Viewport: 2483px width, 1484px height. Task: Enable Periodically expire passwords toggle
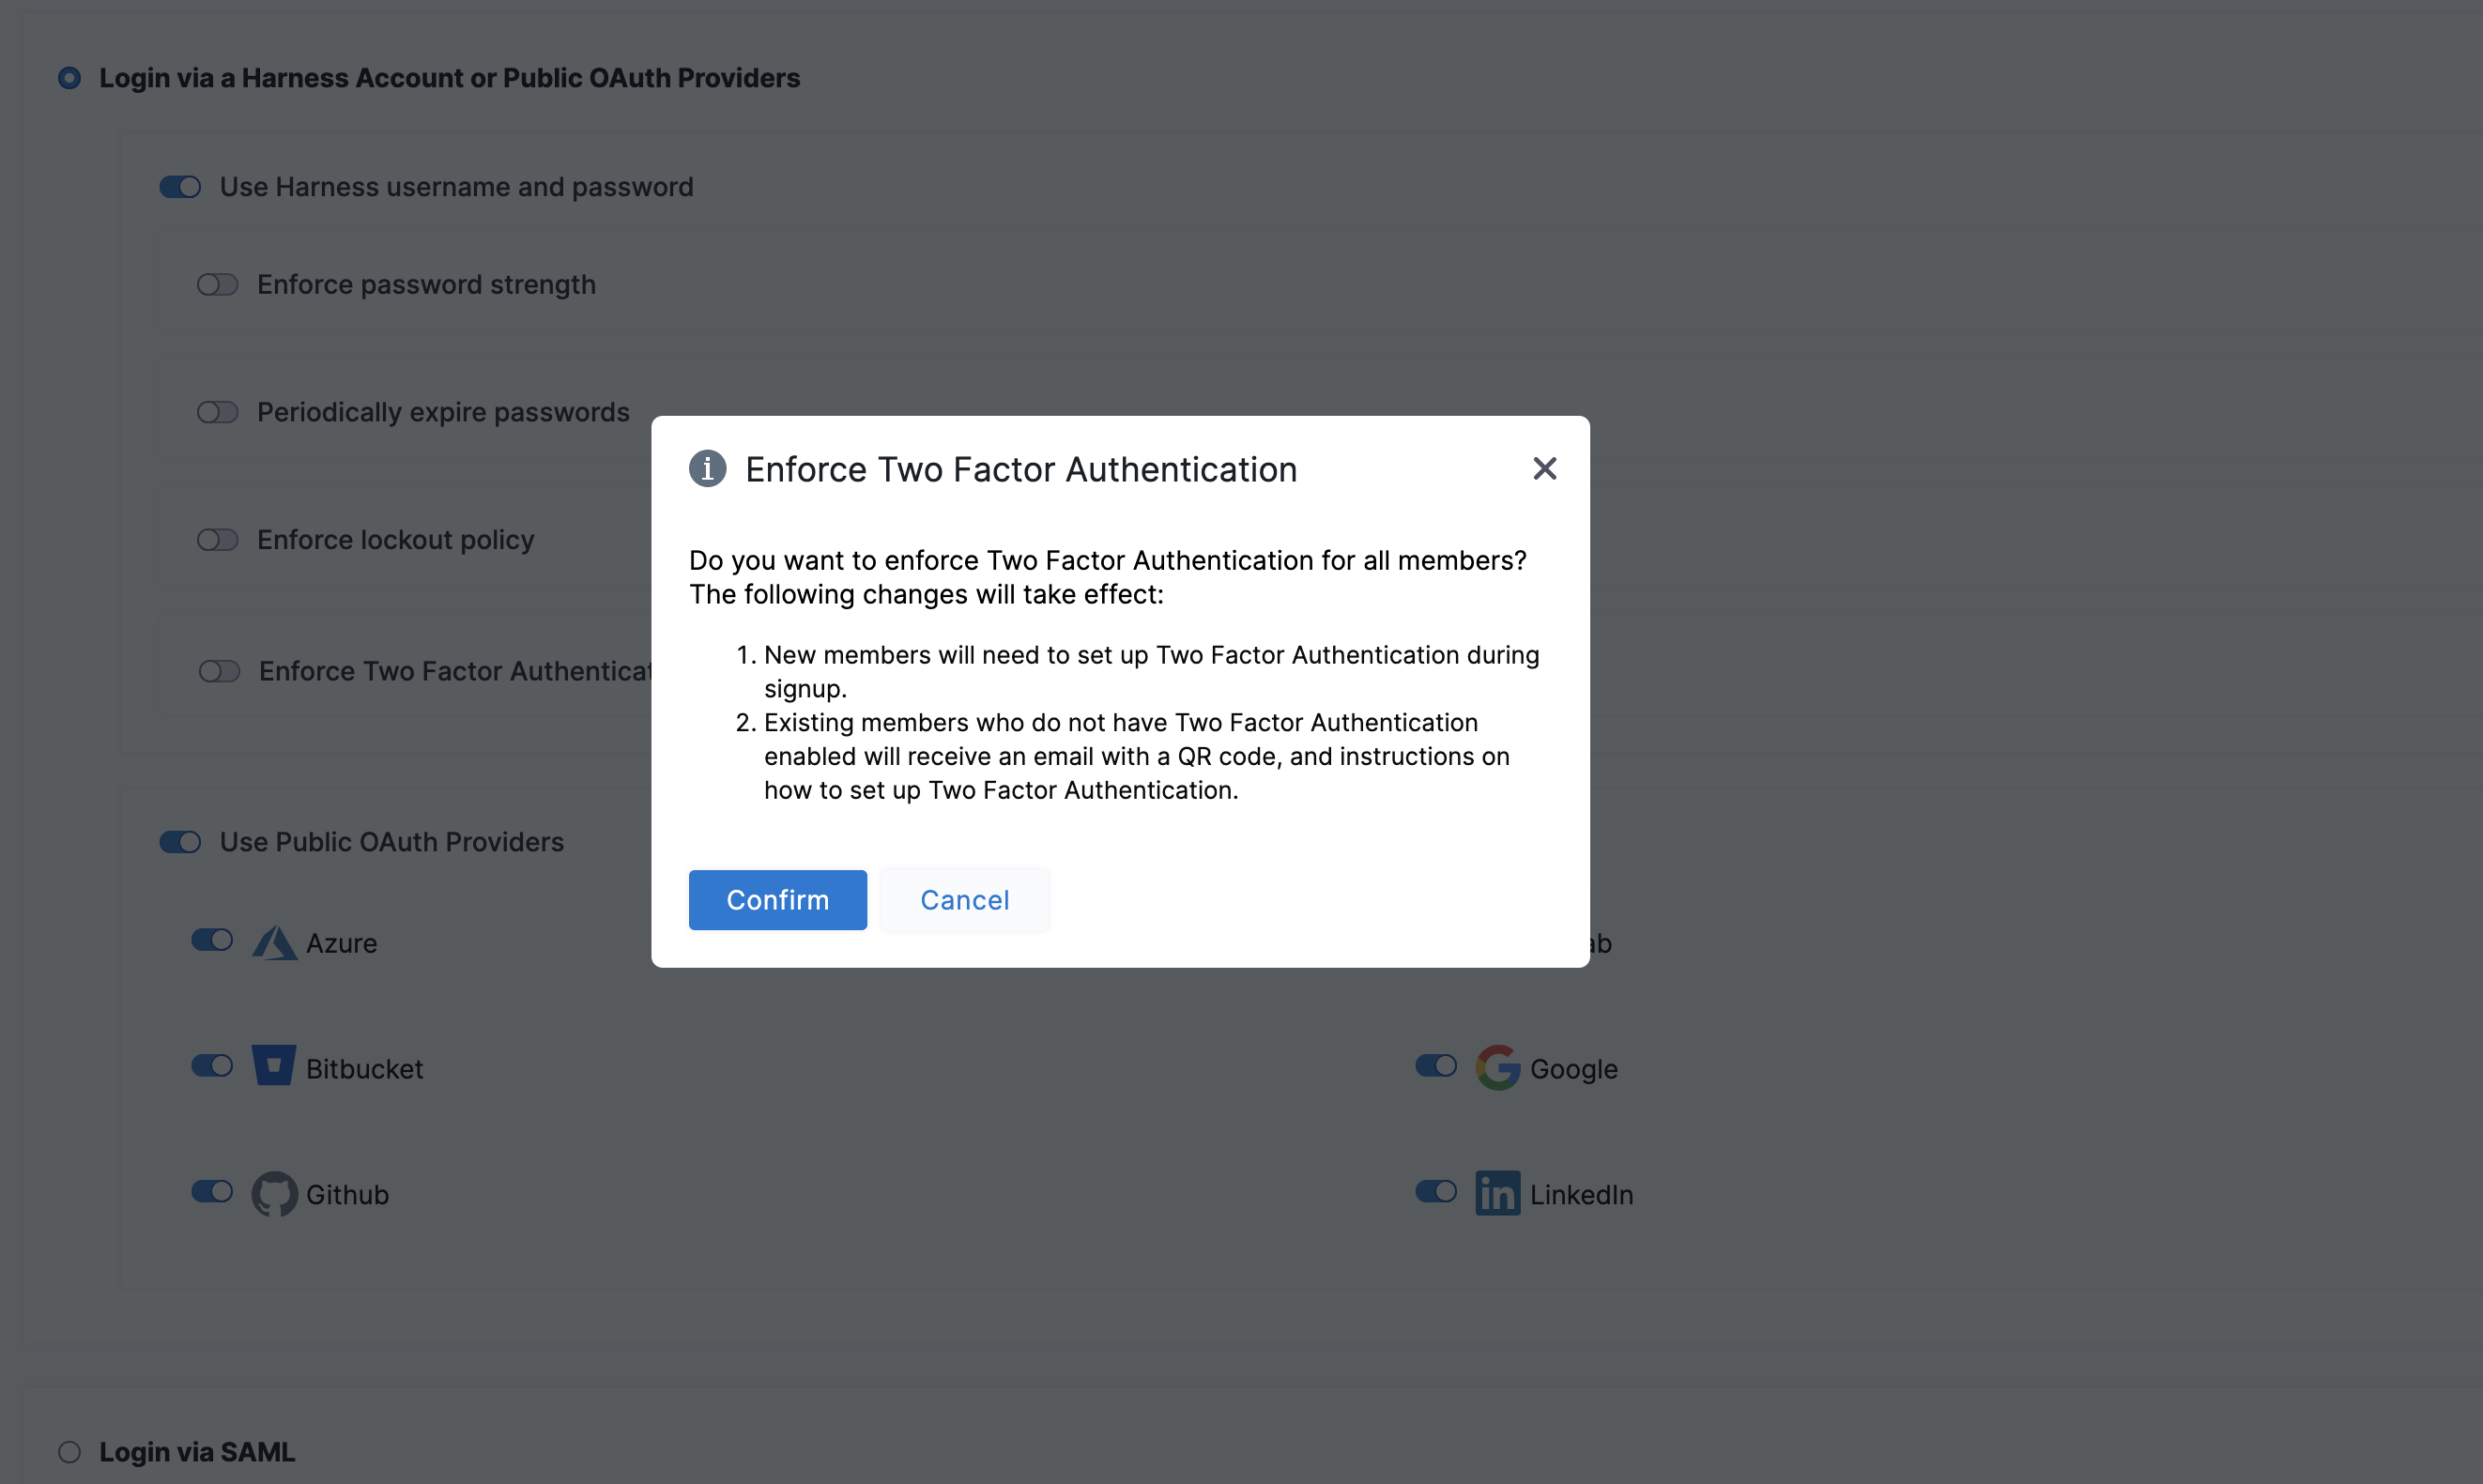tap(217, 412)
